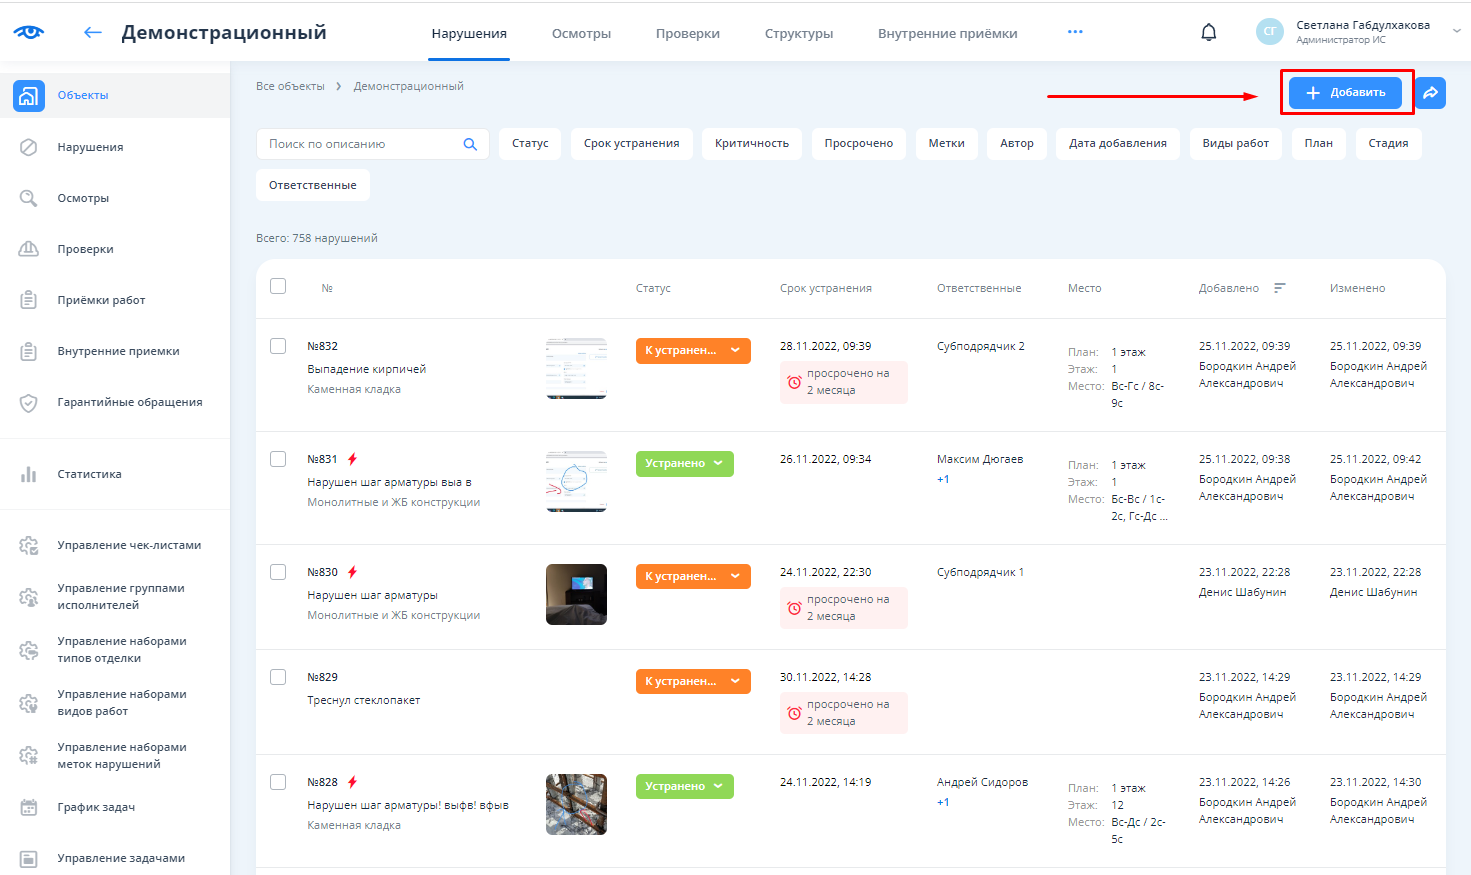Open the Внутренние приёмки tab
Screen dimensions: 1471x875
(x=947, y=33)
